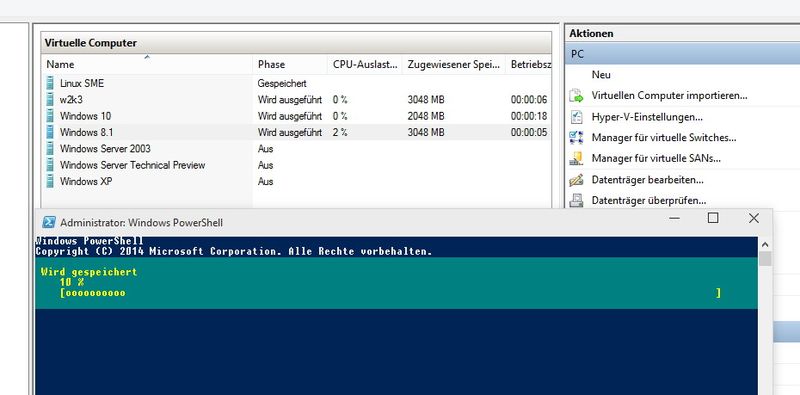Click the Windows Server Technical Preview VM icon
This screenshot has height=395, width=800.
(x=49, y=165)
